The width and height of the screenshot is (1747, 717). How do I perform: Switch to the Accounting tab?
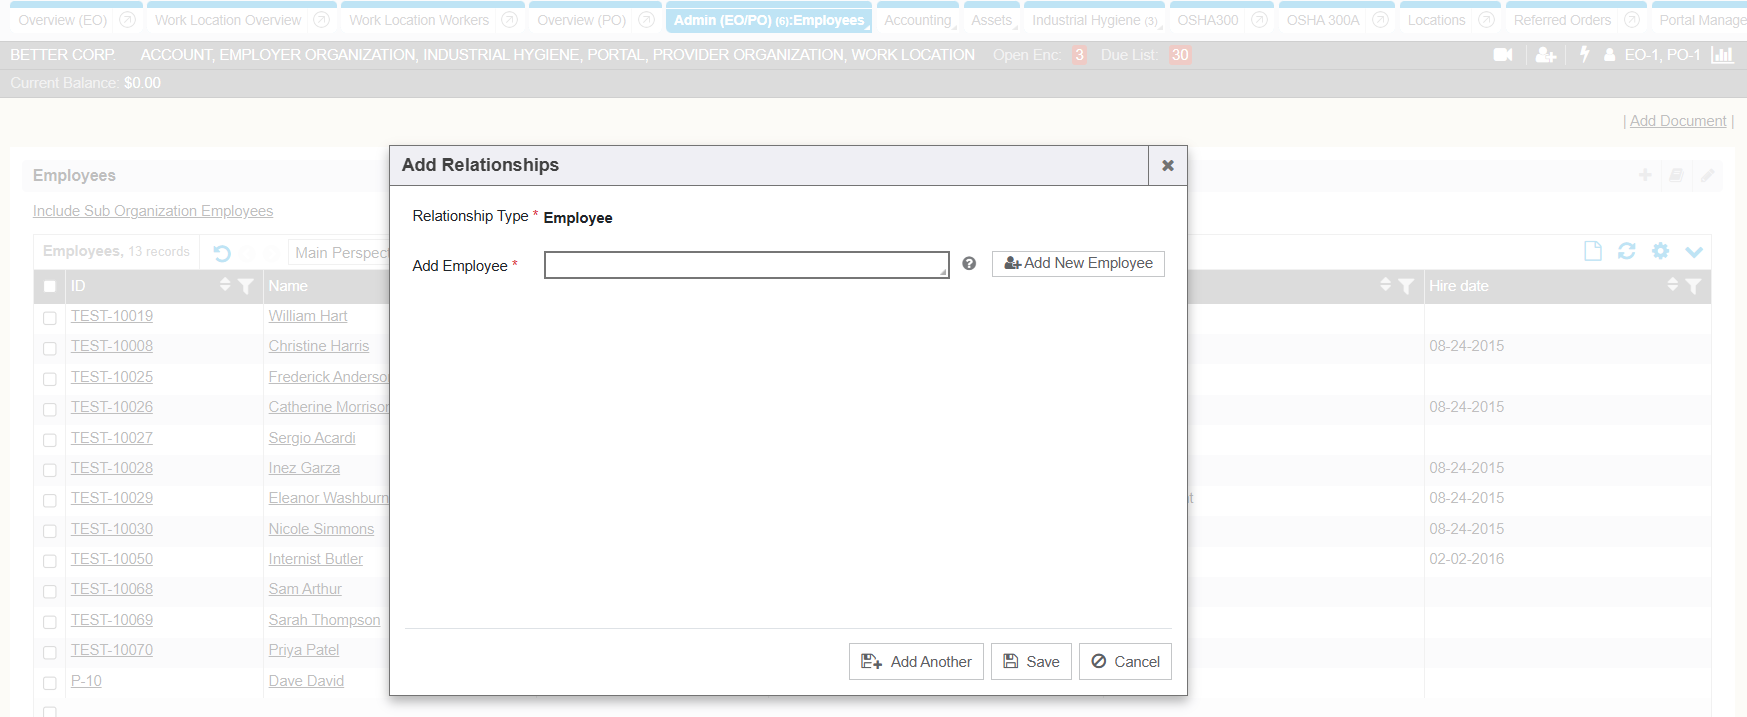click(x=917, y=20)
